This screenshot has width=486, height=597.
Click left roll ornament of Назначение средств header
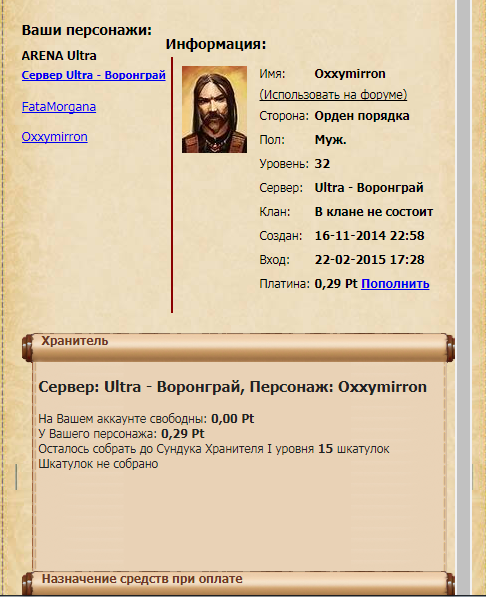click(28, 584)
